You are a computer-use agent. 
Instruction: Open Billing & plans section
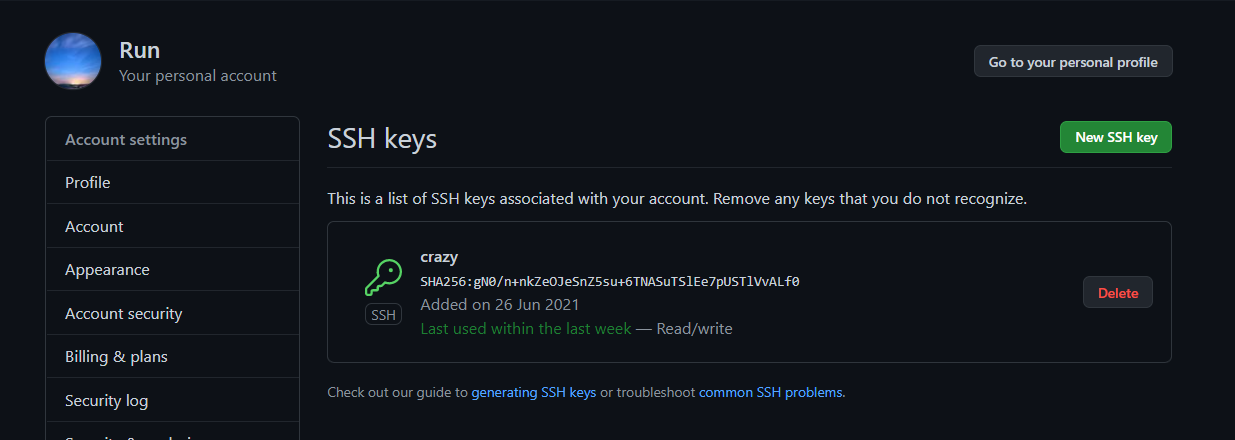(172, 357)
